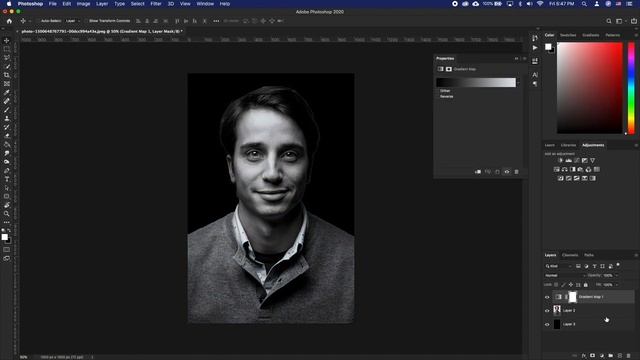Viewport: 640px width, 360px height.
Task: Open the gradient picker dropdown arrow
Action: tap(518, 83)
